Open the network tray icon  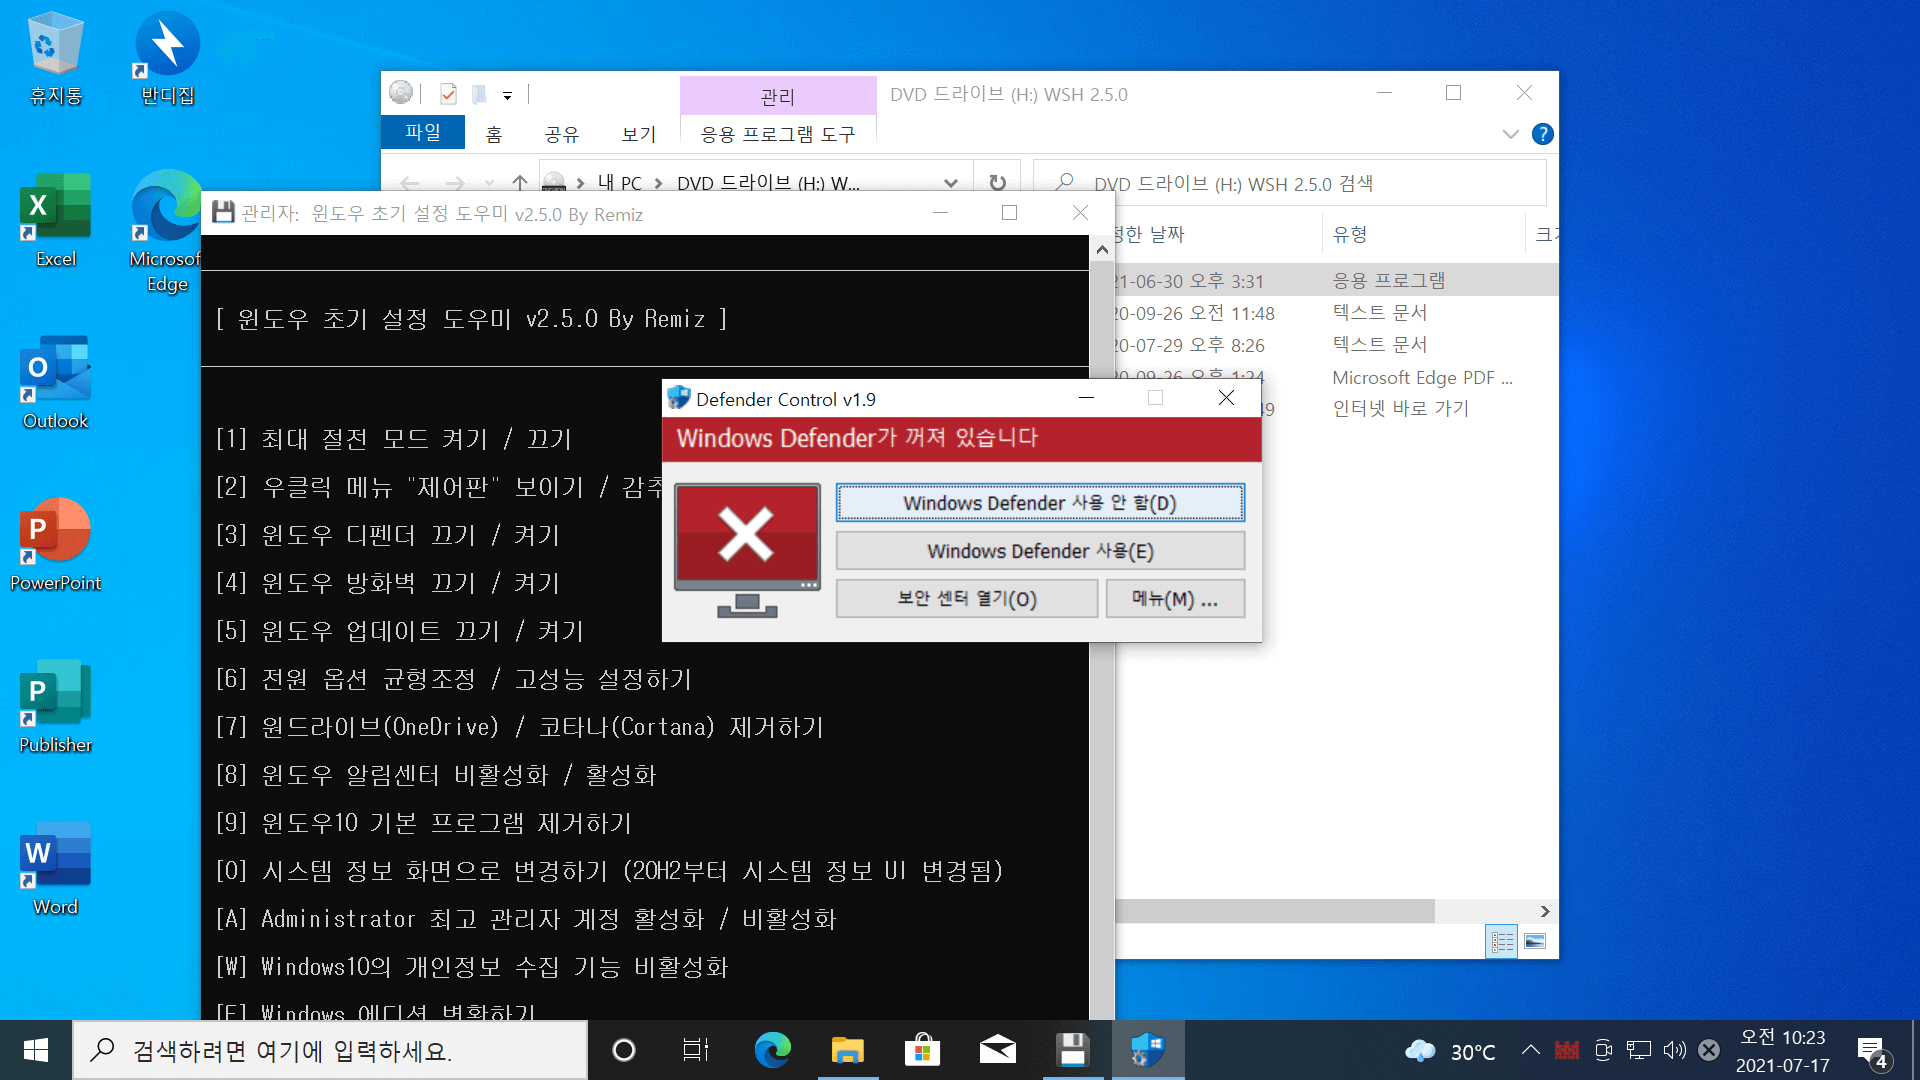(1639, 1050)
